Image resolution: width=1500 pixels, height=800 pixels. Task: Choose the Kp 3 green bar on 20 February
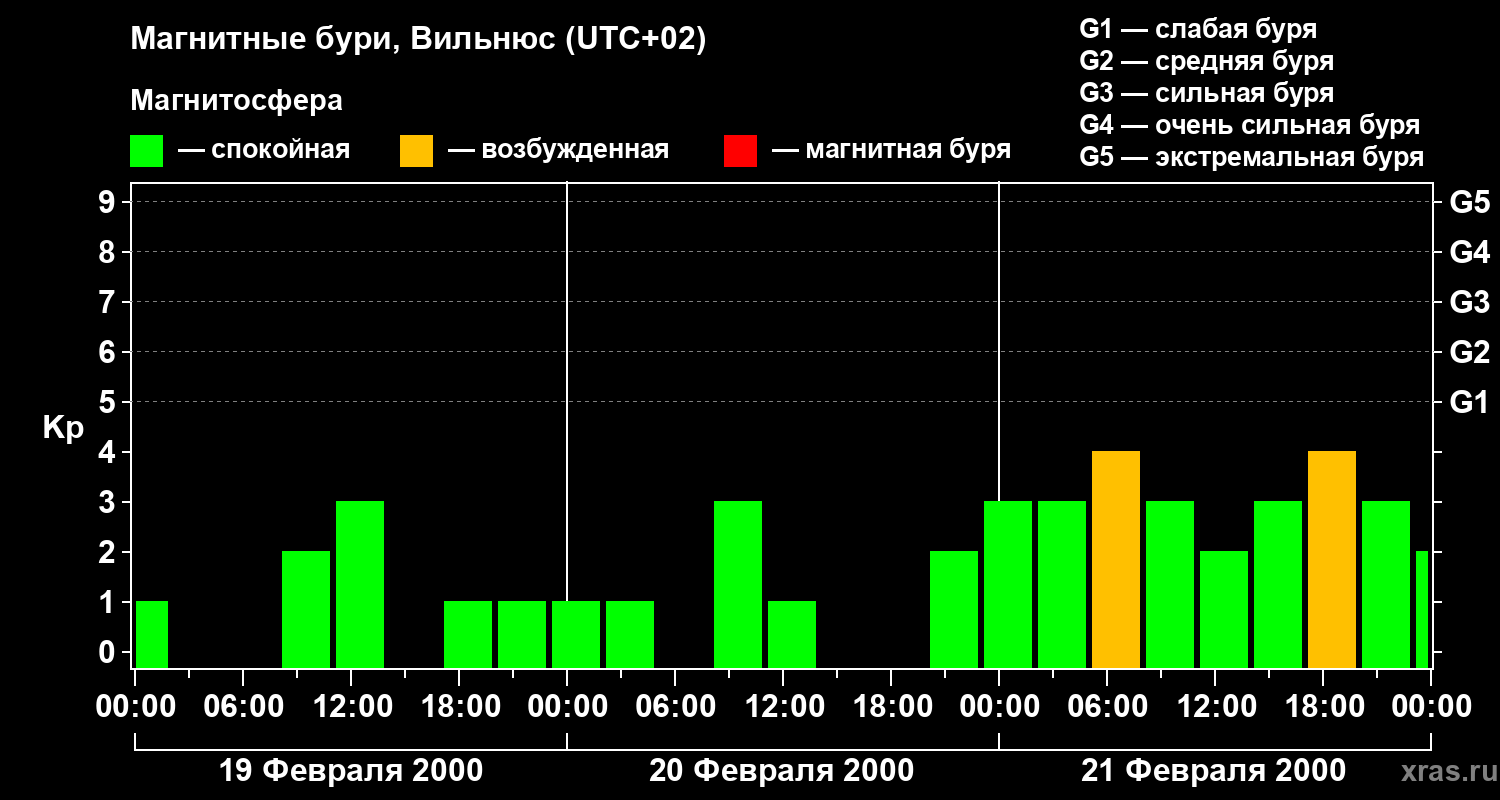coord(738,585)
